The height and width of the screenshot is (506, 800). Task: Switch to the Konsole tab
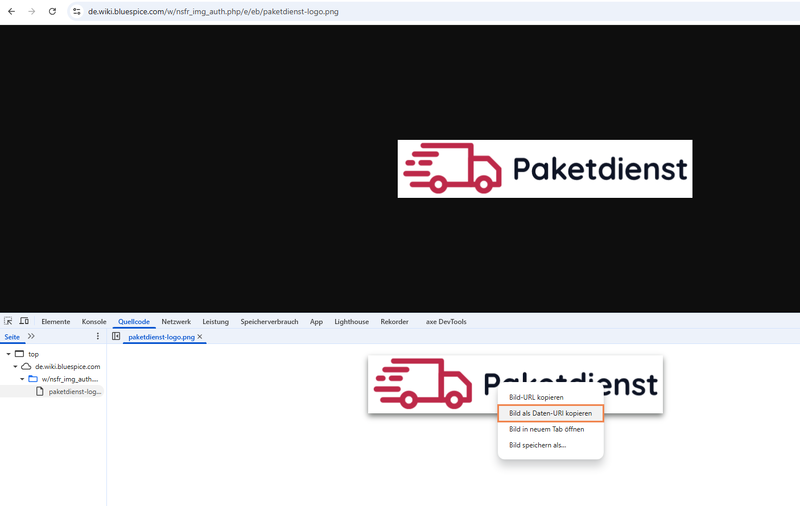94,322
